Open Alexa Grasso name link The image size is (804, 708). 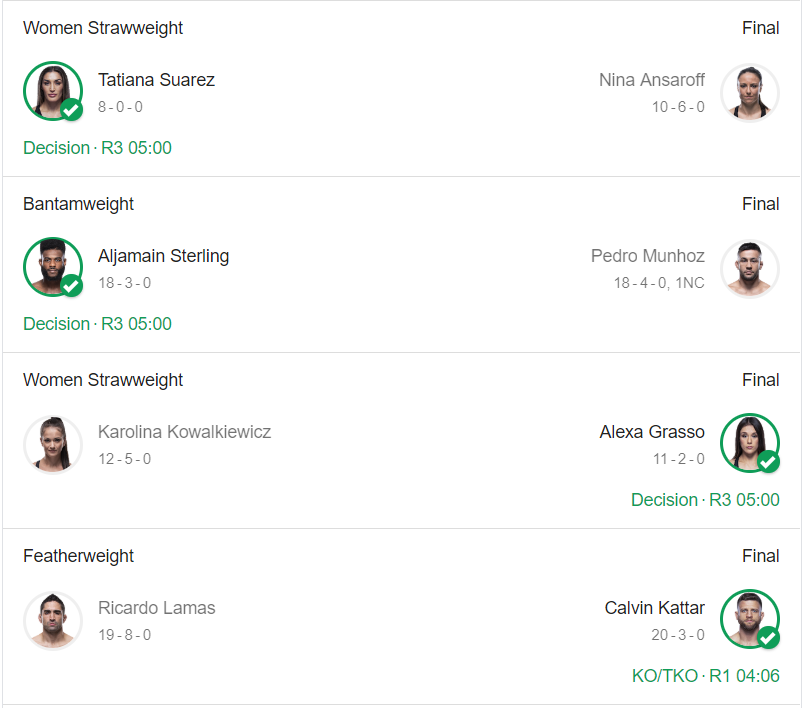651,432
